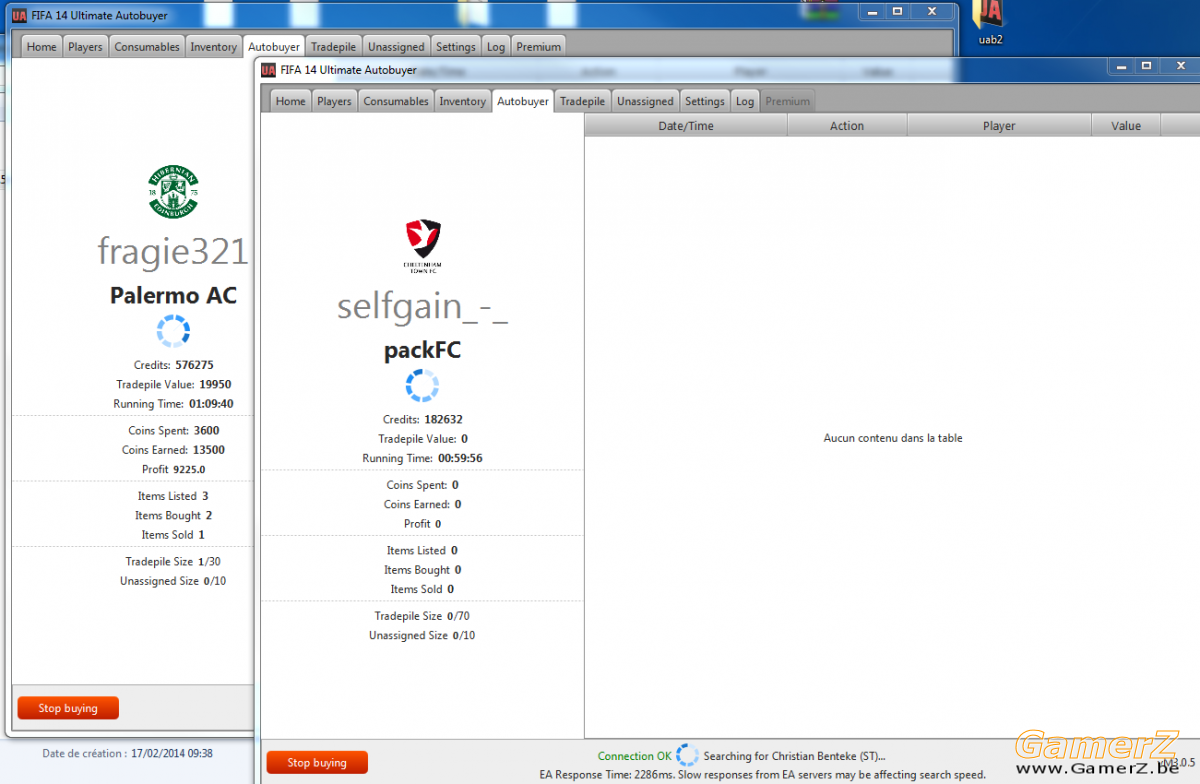The image size is (1200, 784).
Task: Click Credits value 576275
Action: coord(194,365)
